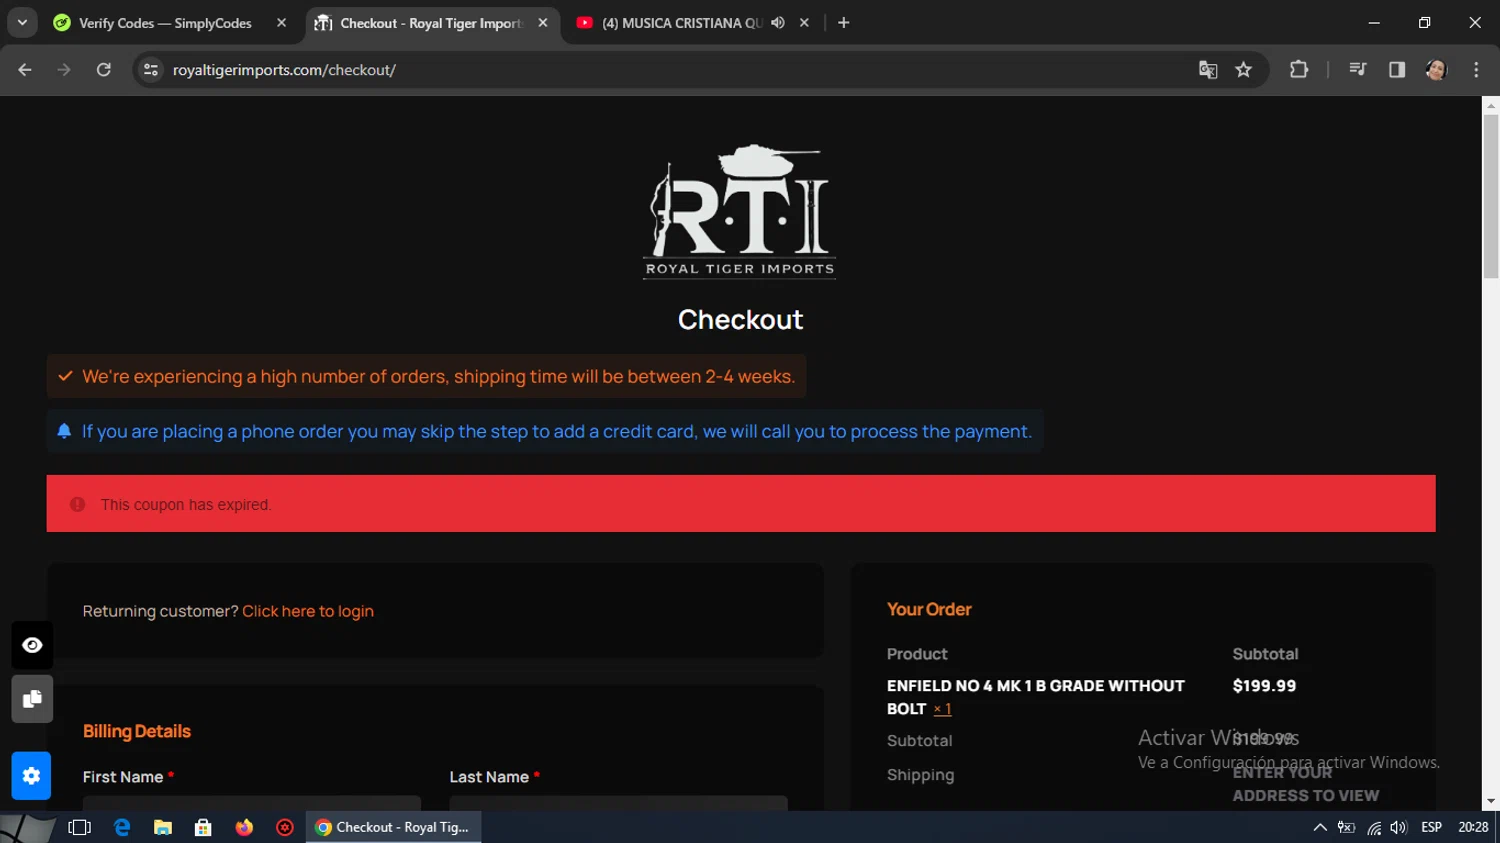Open the volume tray icon
1500x843 pixels.
[x=1398, y=828]
